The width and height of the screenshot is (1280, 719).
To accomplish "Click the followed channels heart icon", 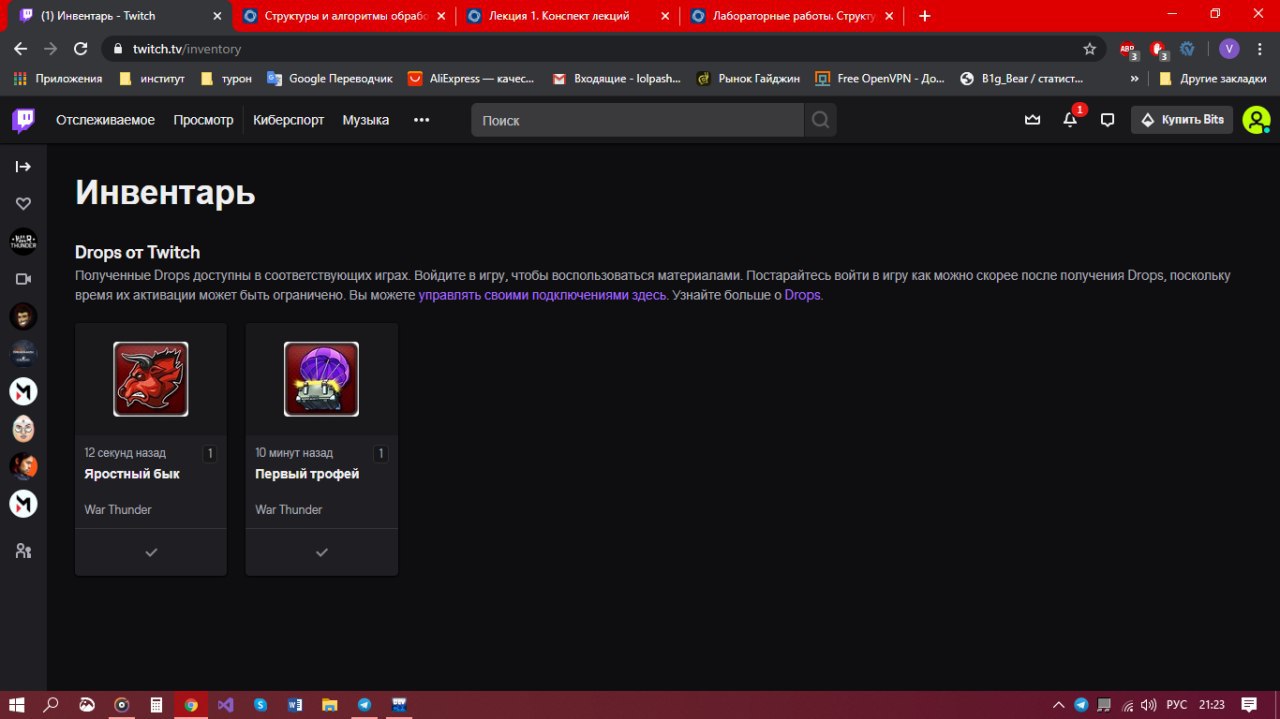I will [23, 204].
